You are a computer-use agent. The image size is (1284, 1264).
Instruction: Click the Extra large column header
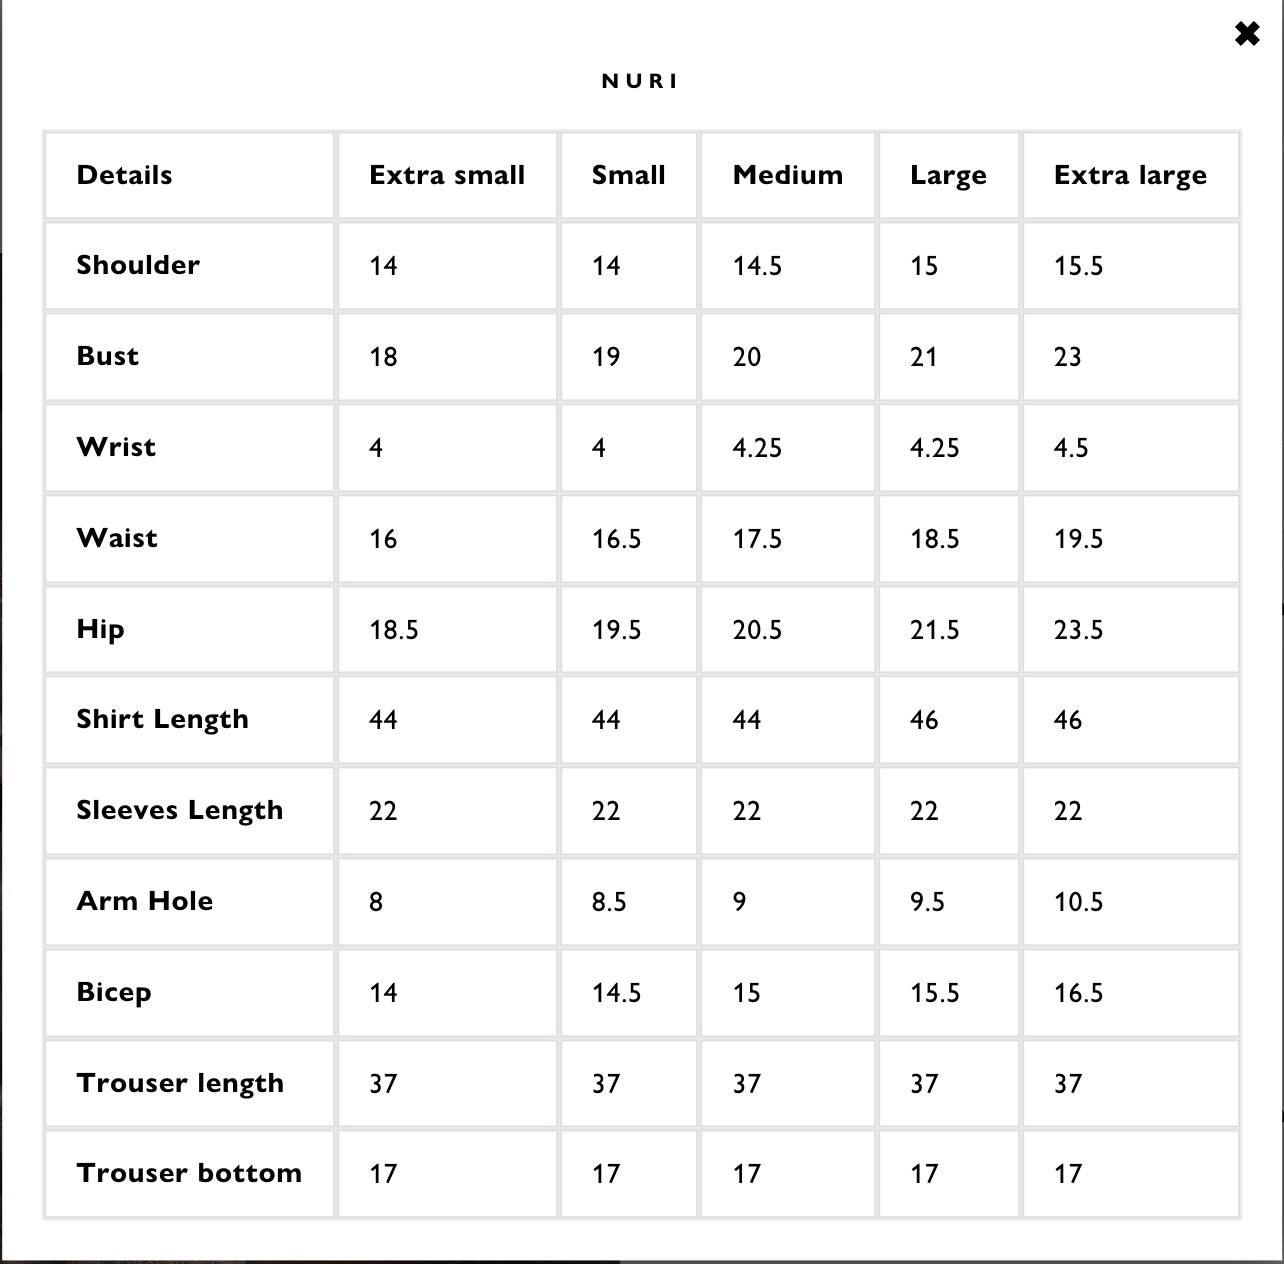(x=1130, y=175)
